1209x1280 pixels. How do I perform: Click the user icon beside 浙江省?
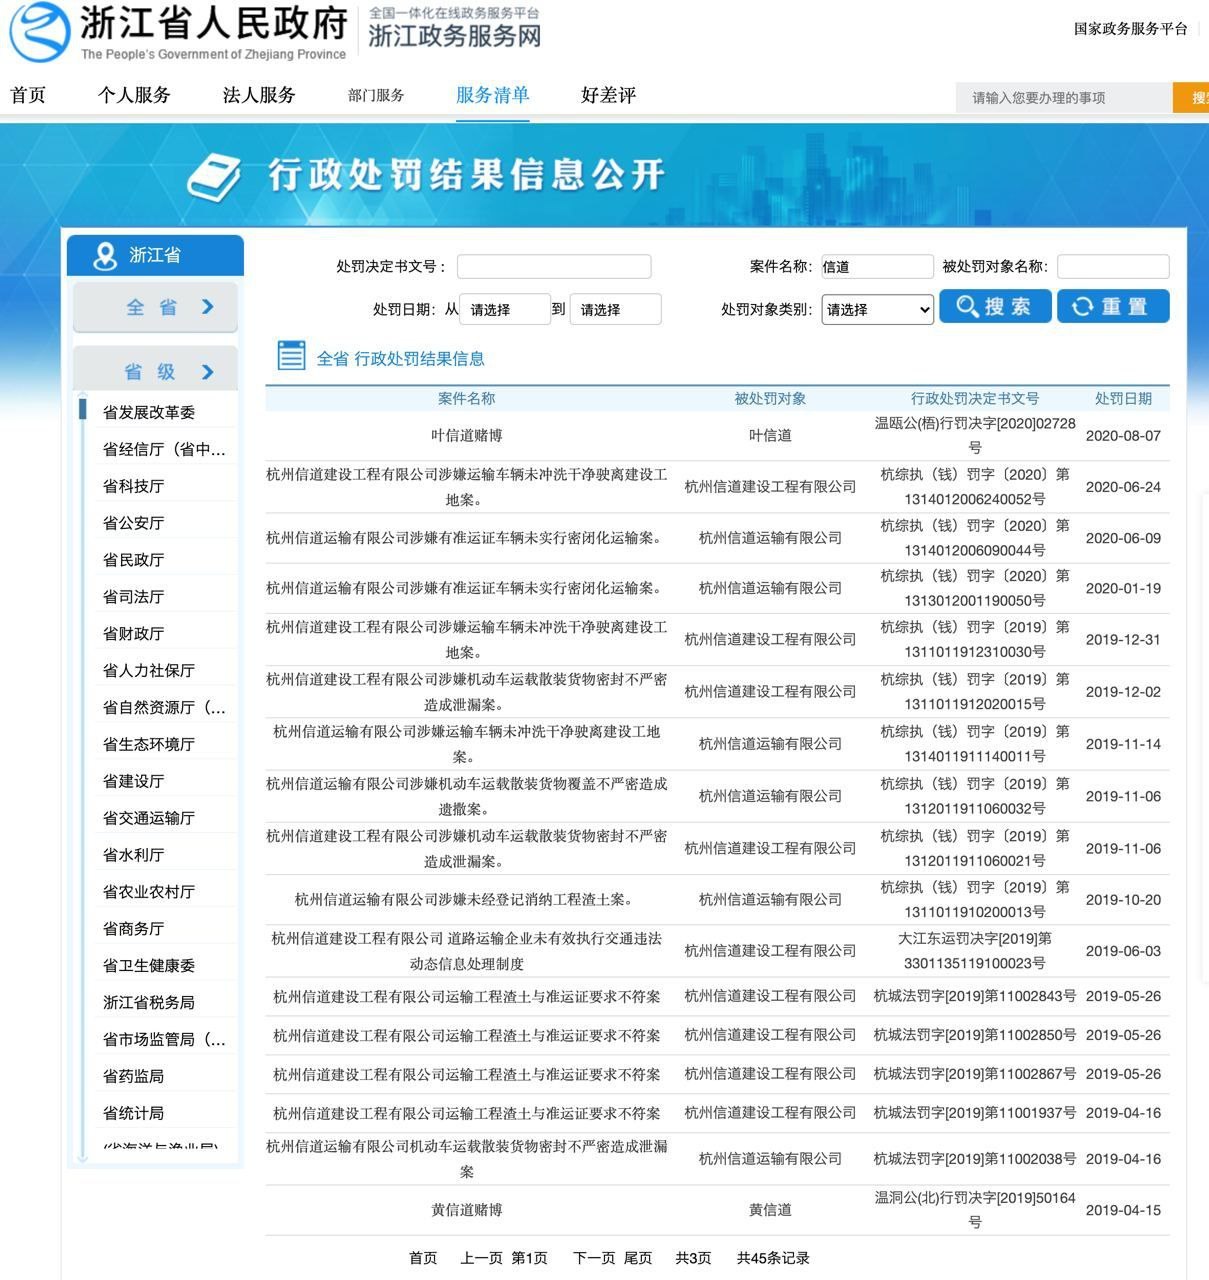click(x=105, y=256)
